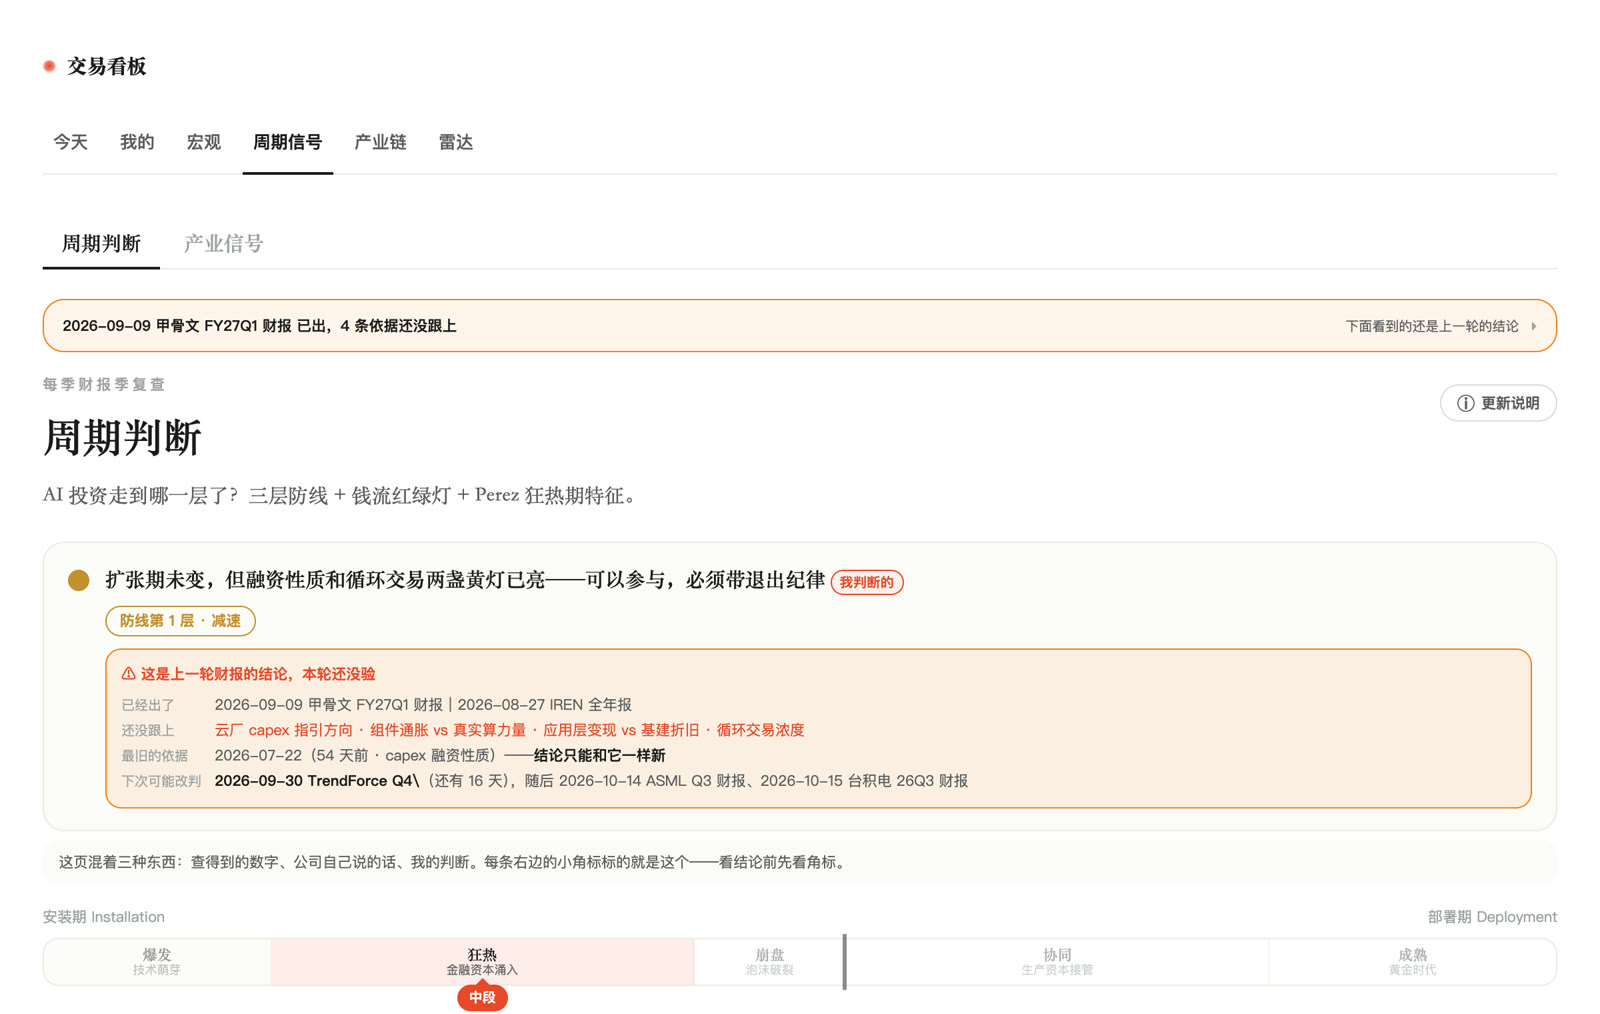Viewport: 1600px width, 1014px height.
Task: Select the 崩盘 泡沫破裂 phase segment
Action: click(x=769, y=962)
